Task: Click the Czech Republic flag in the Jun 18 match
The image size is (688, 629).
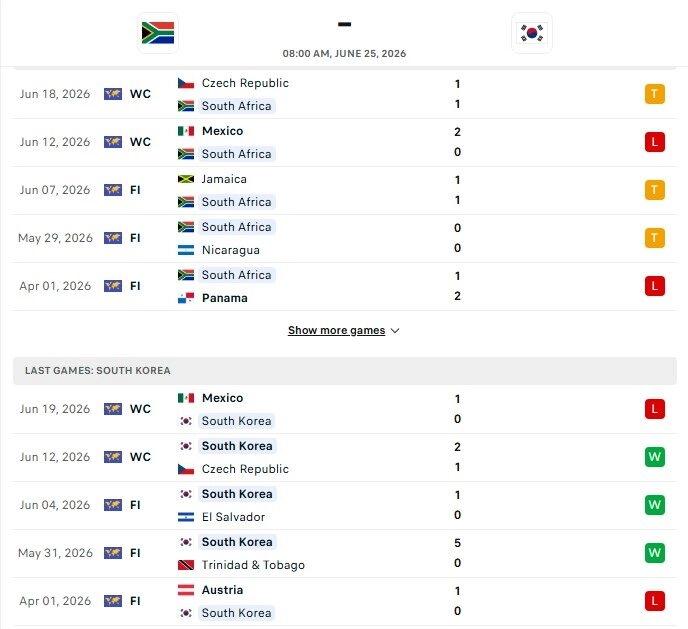Action: (186, 83)
